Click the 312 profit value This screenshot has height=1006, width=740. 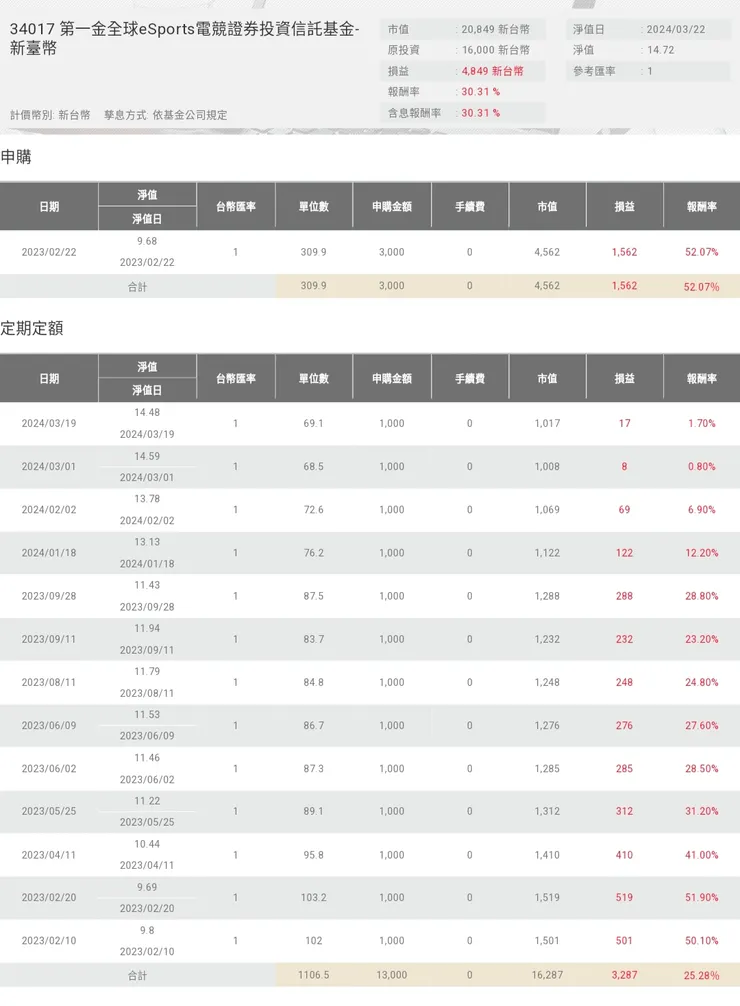tap(624, 811)
